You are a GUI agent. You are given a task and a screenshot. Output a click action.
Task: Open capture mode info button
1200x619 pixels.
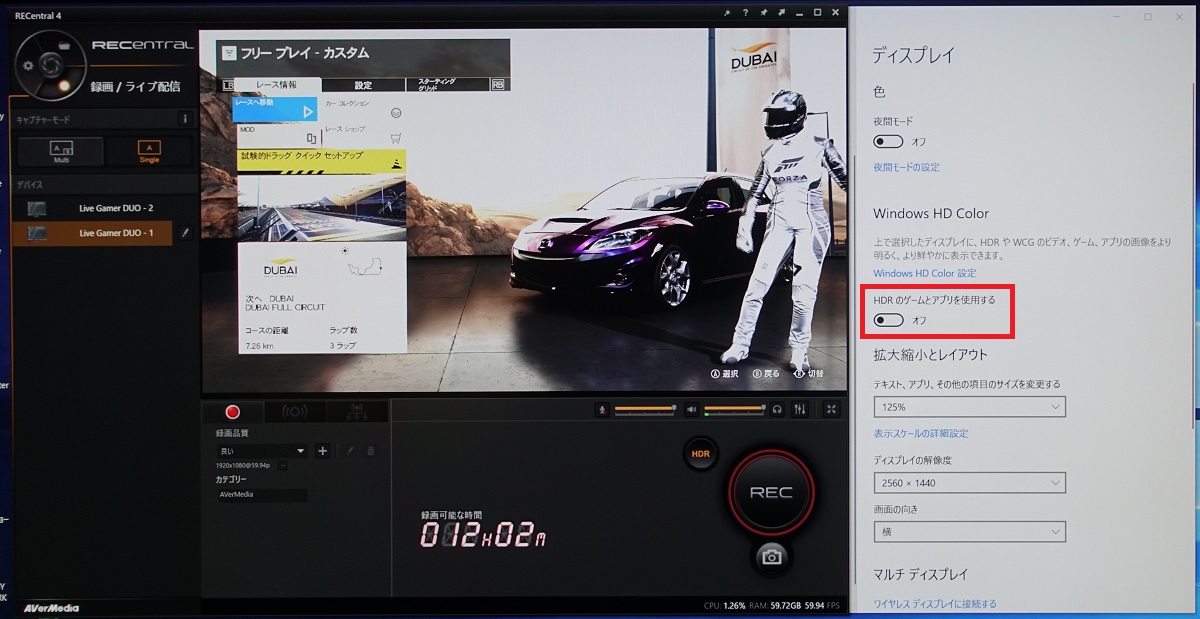pos(184,118)
